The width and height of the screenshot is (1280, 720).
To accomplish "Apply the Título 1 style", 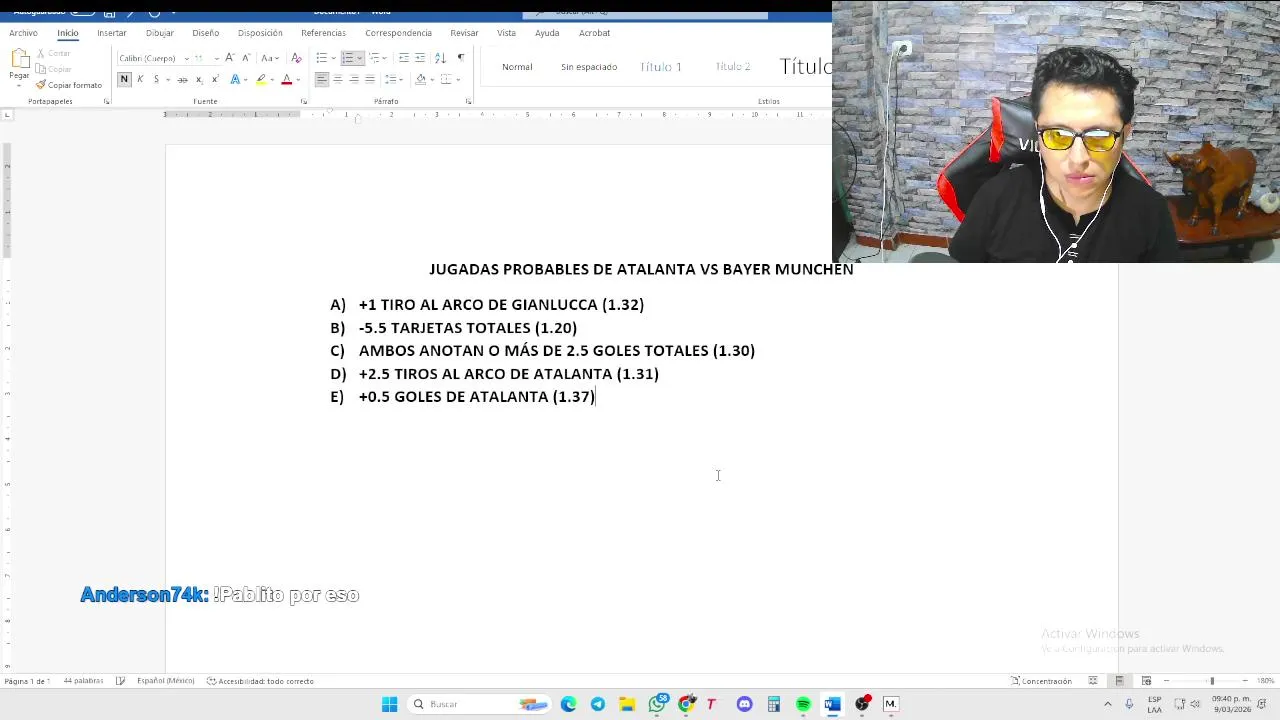I will (661, 67).
